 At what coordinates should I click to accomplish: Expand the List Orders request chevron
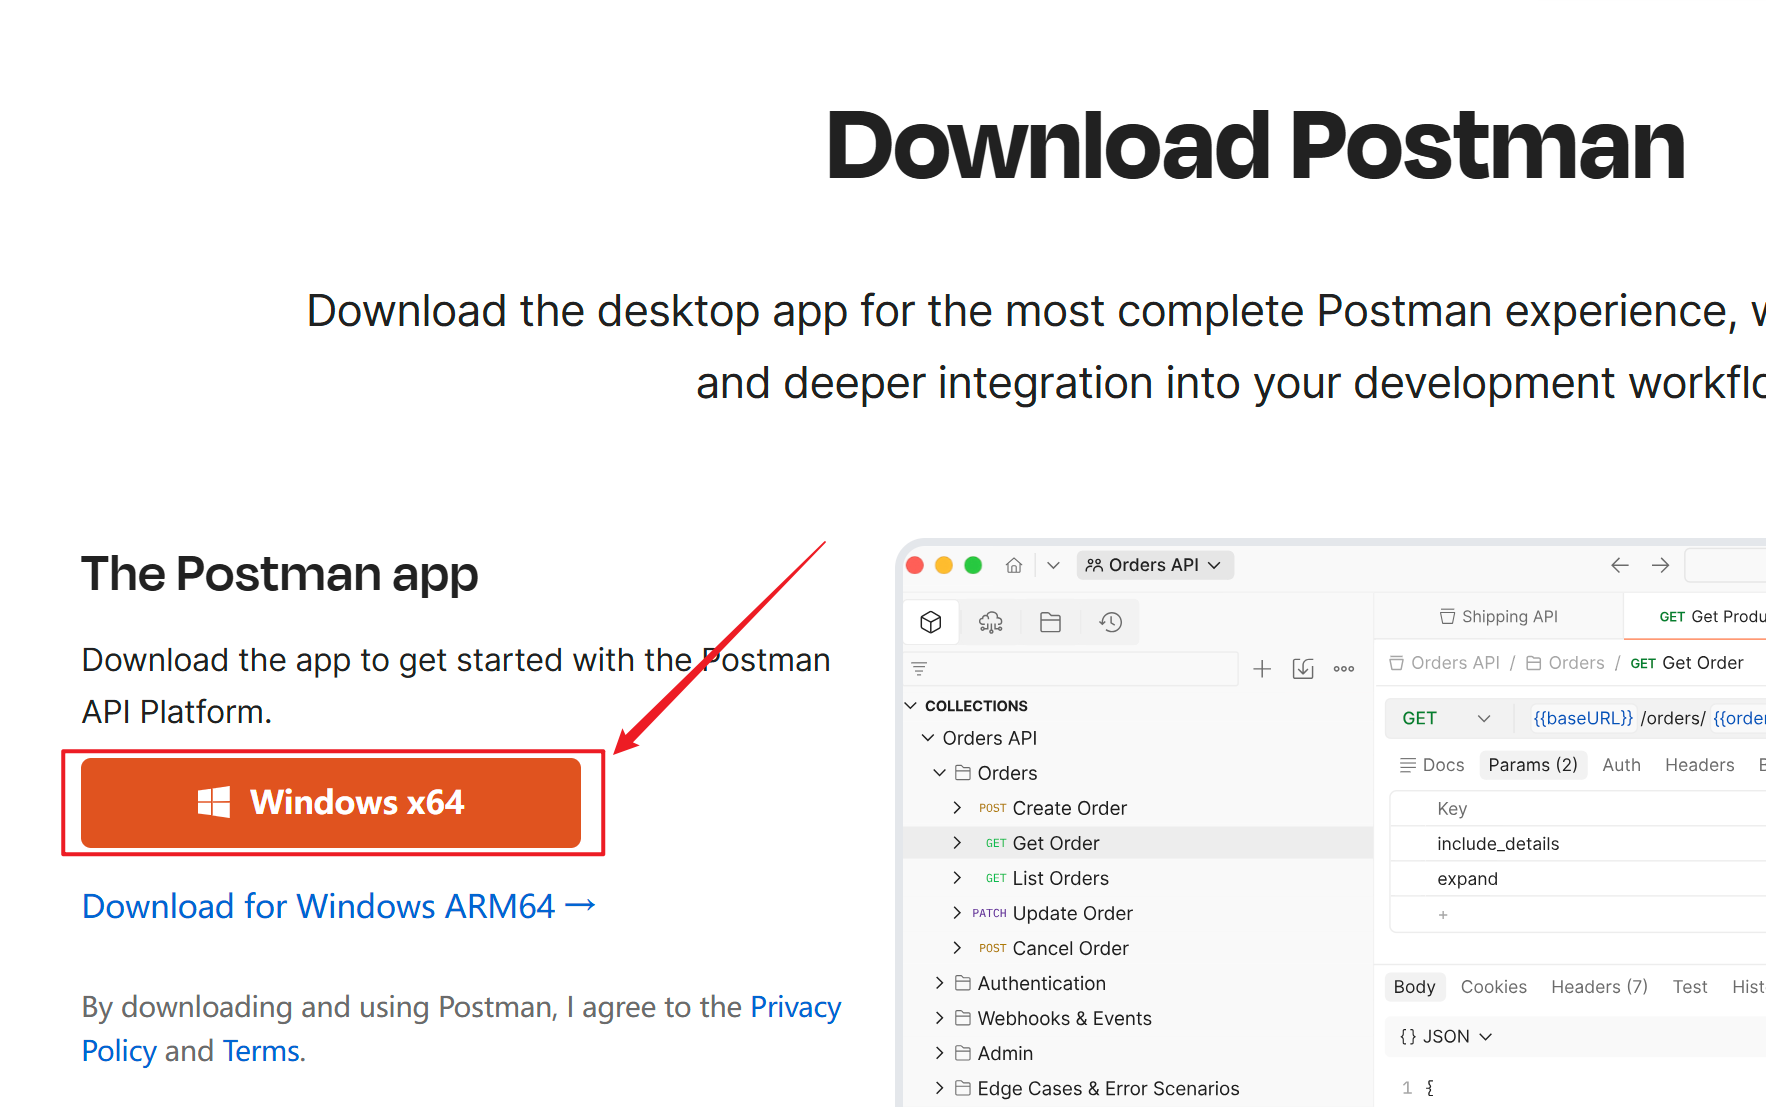coord(957,878)
